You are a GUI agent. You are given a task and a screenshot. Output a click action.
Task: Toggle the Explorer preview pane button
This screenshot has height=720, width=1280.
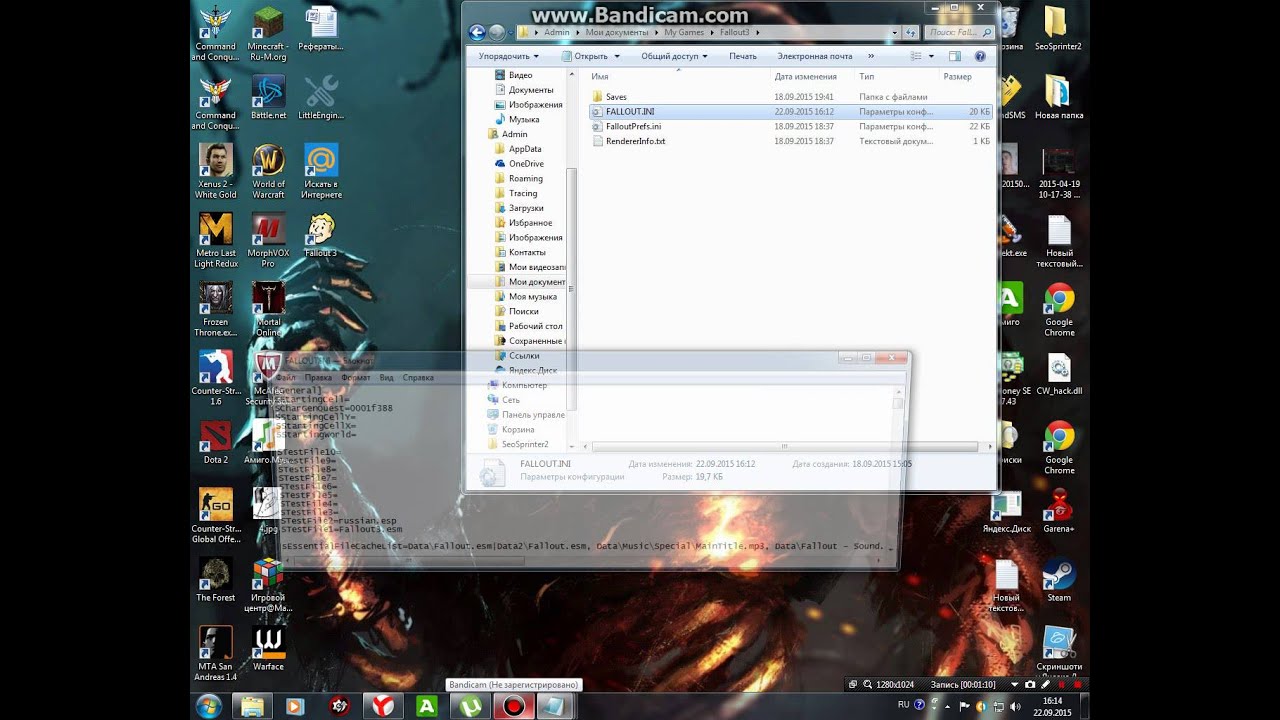[x=954, y=56]
